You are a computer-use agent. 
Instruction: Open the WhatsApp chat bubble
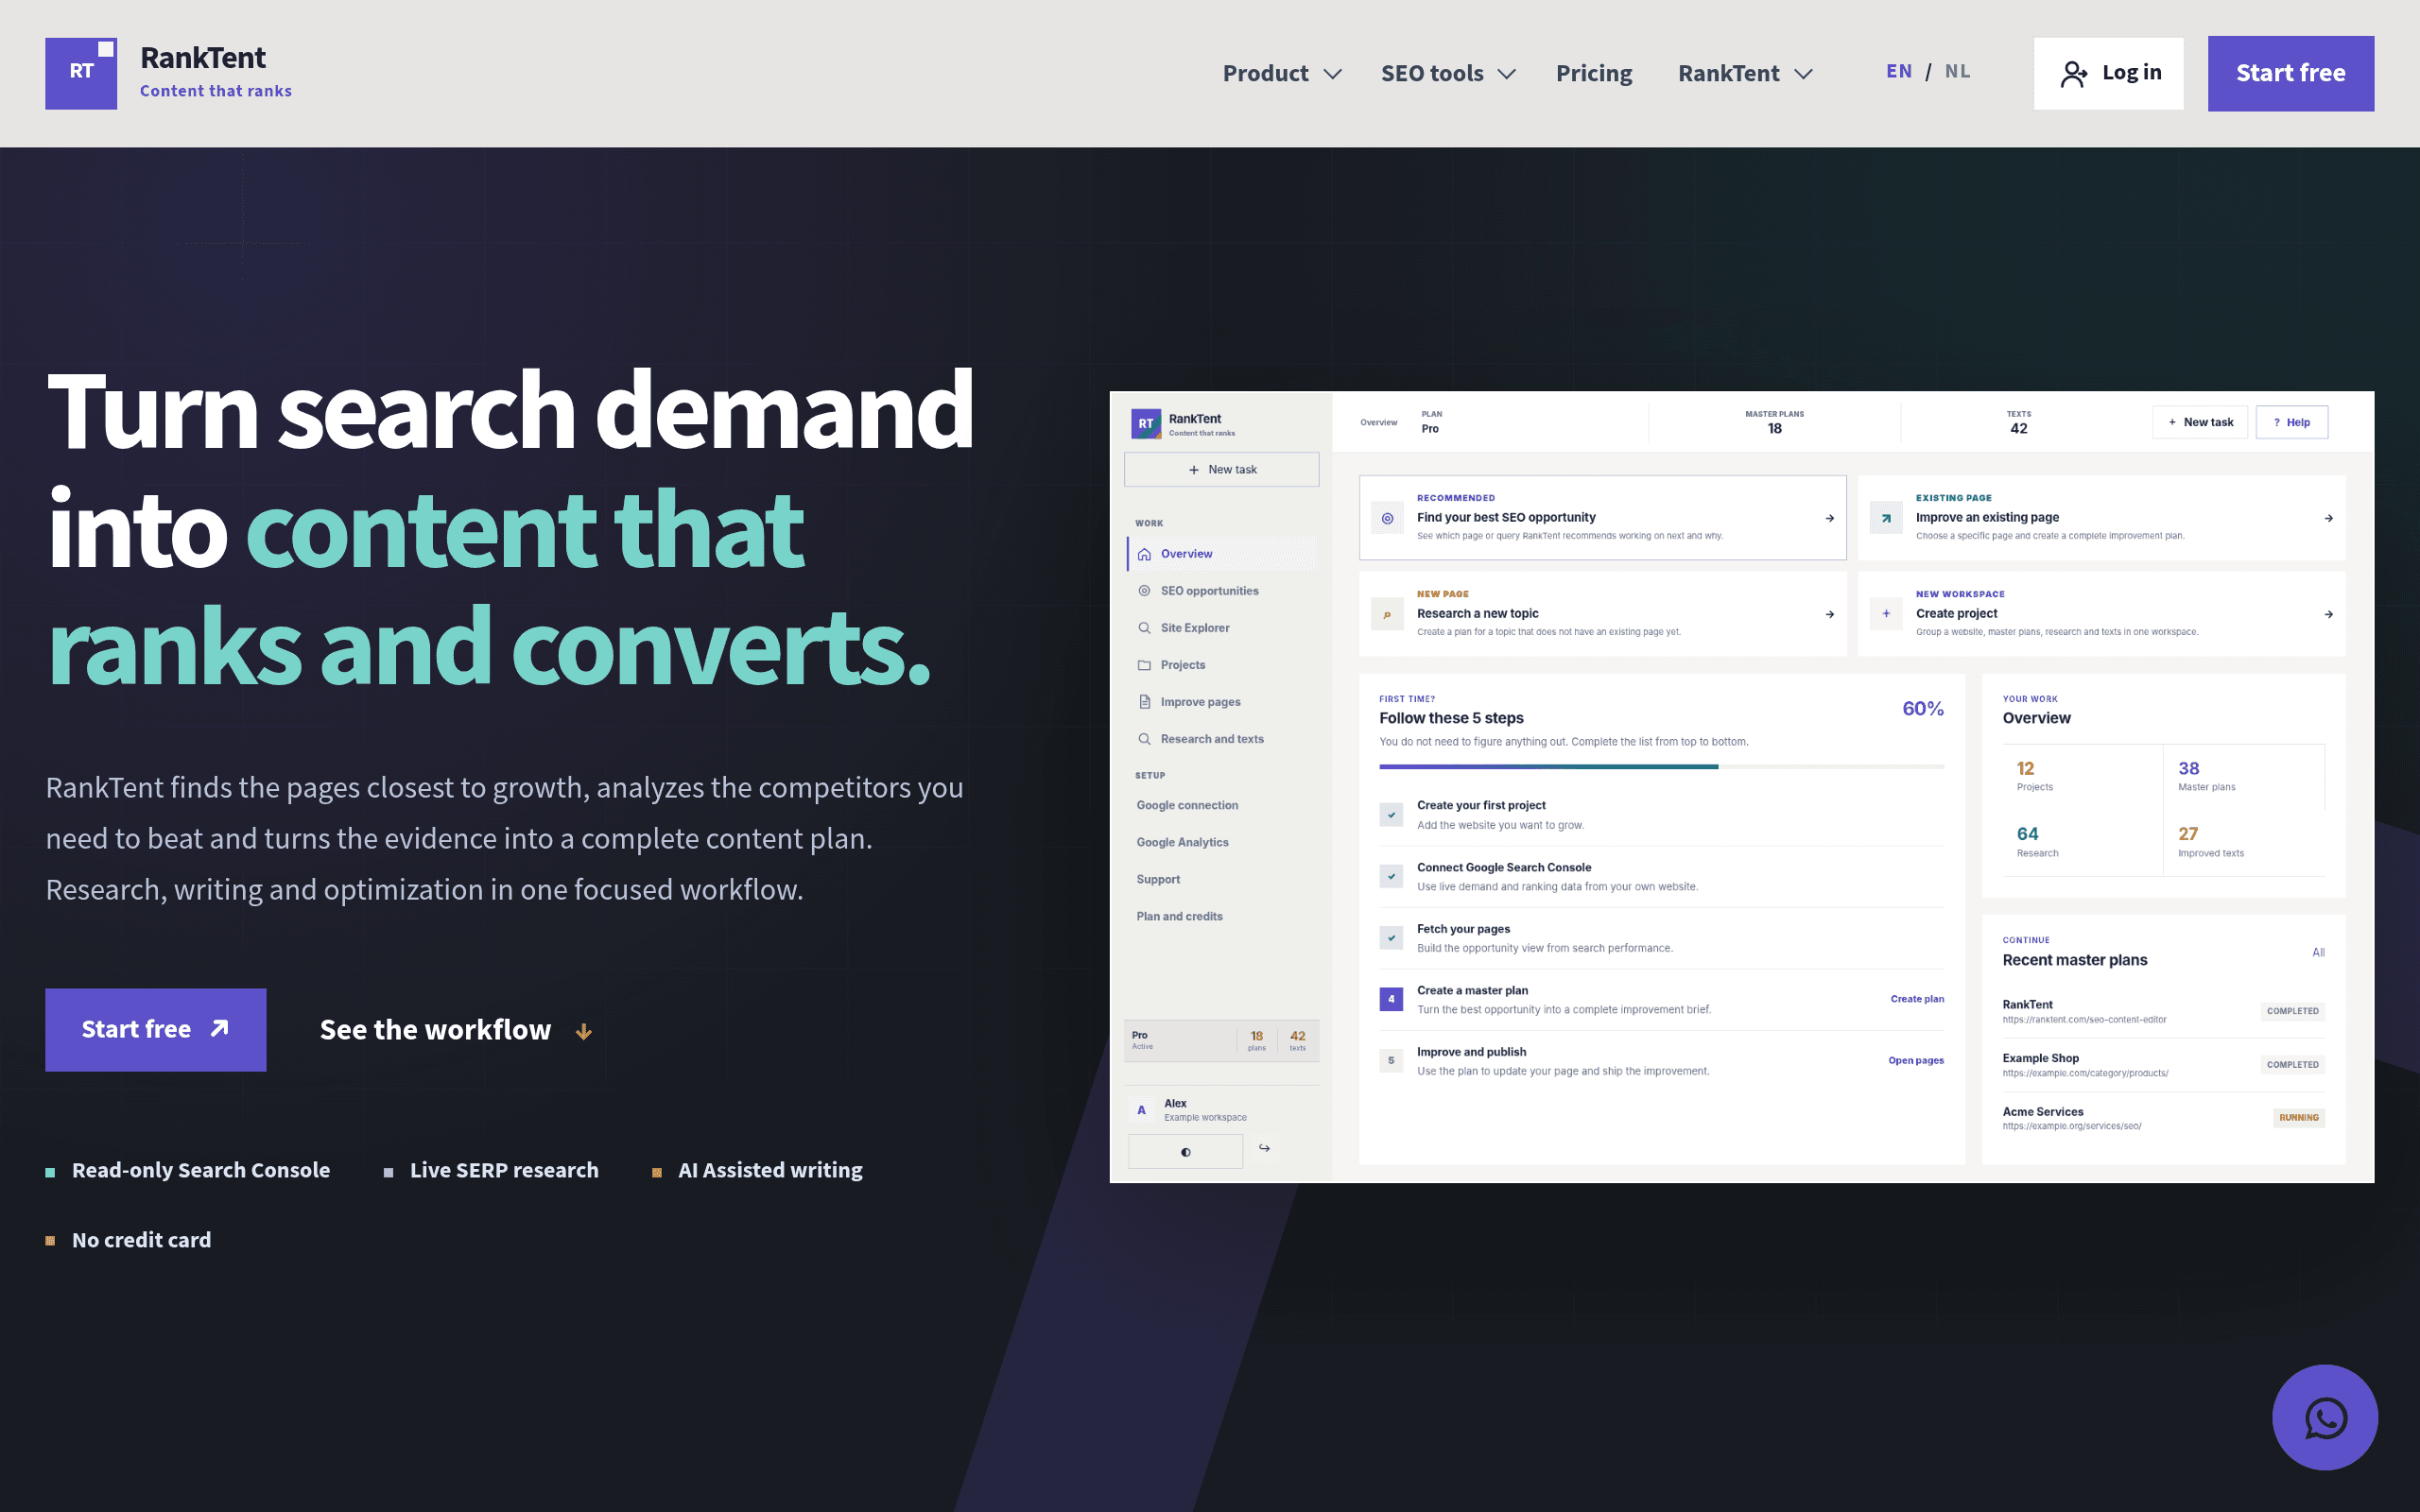[2324, 1417]
